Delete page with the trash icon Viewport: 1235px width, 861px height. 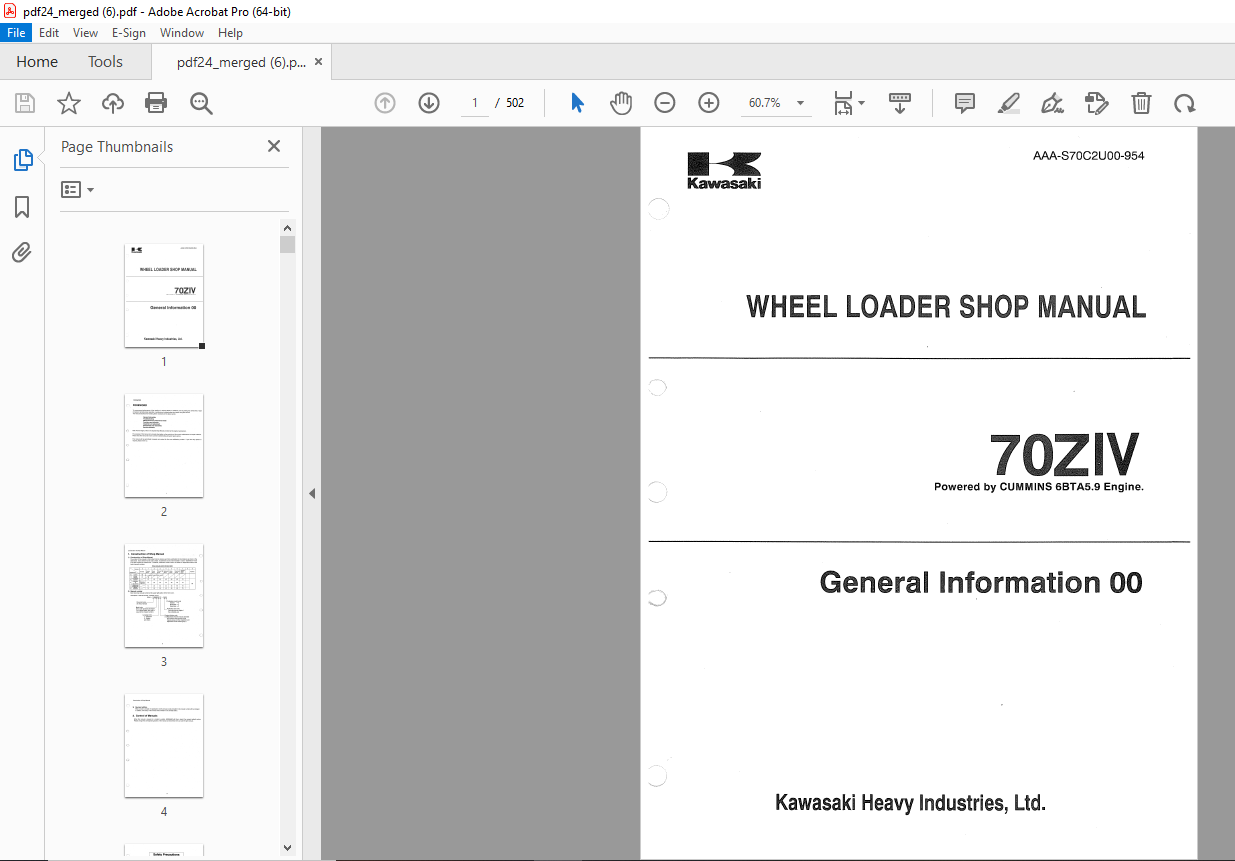tap(1141, 103)
